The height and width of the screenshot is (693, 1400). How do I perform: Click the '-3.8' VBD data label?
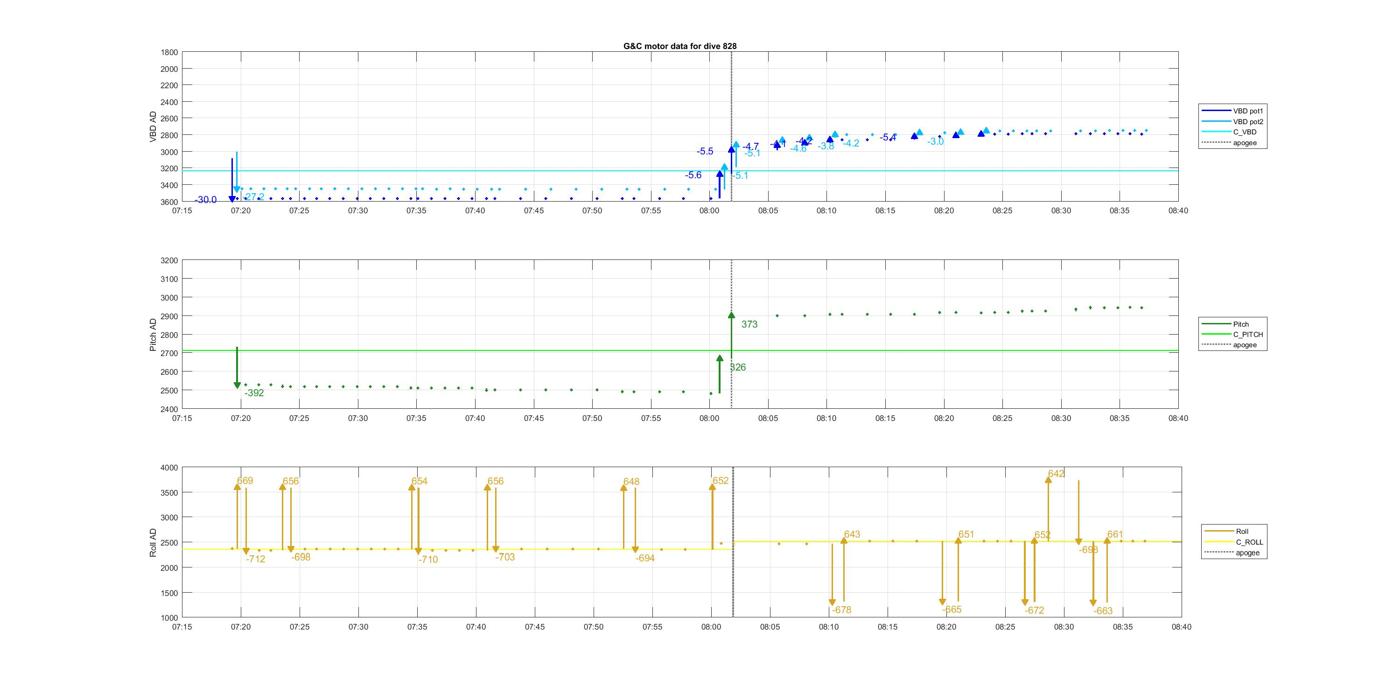click(826, 146)
